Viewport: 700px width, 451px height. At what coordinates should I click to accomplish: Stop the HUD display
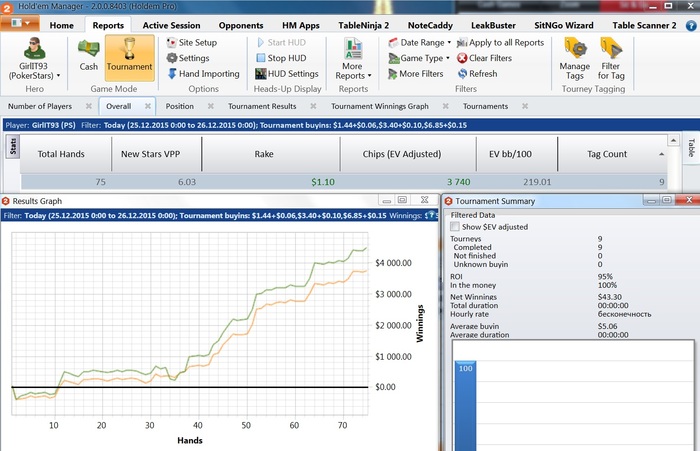281,58
